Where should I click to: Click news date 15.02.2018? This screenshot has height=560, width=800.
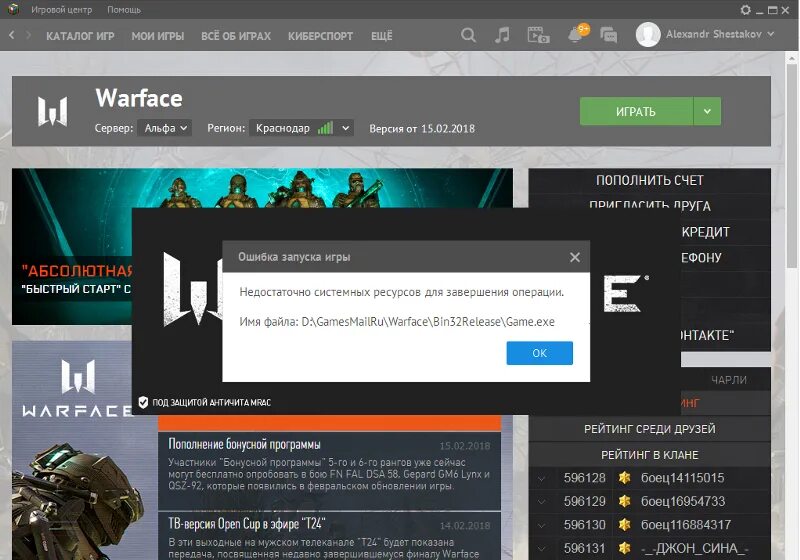[465, 446]
